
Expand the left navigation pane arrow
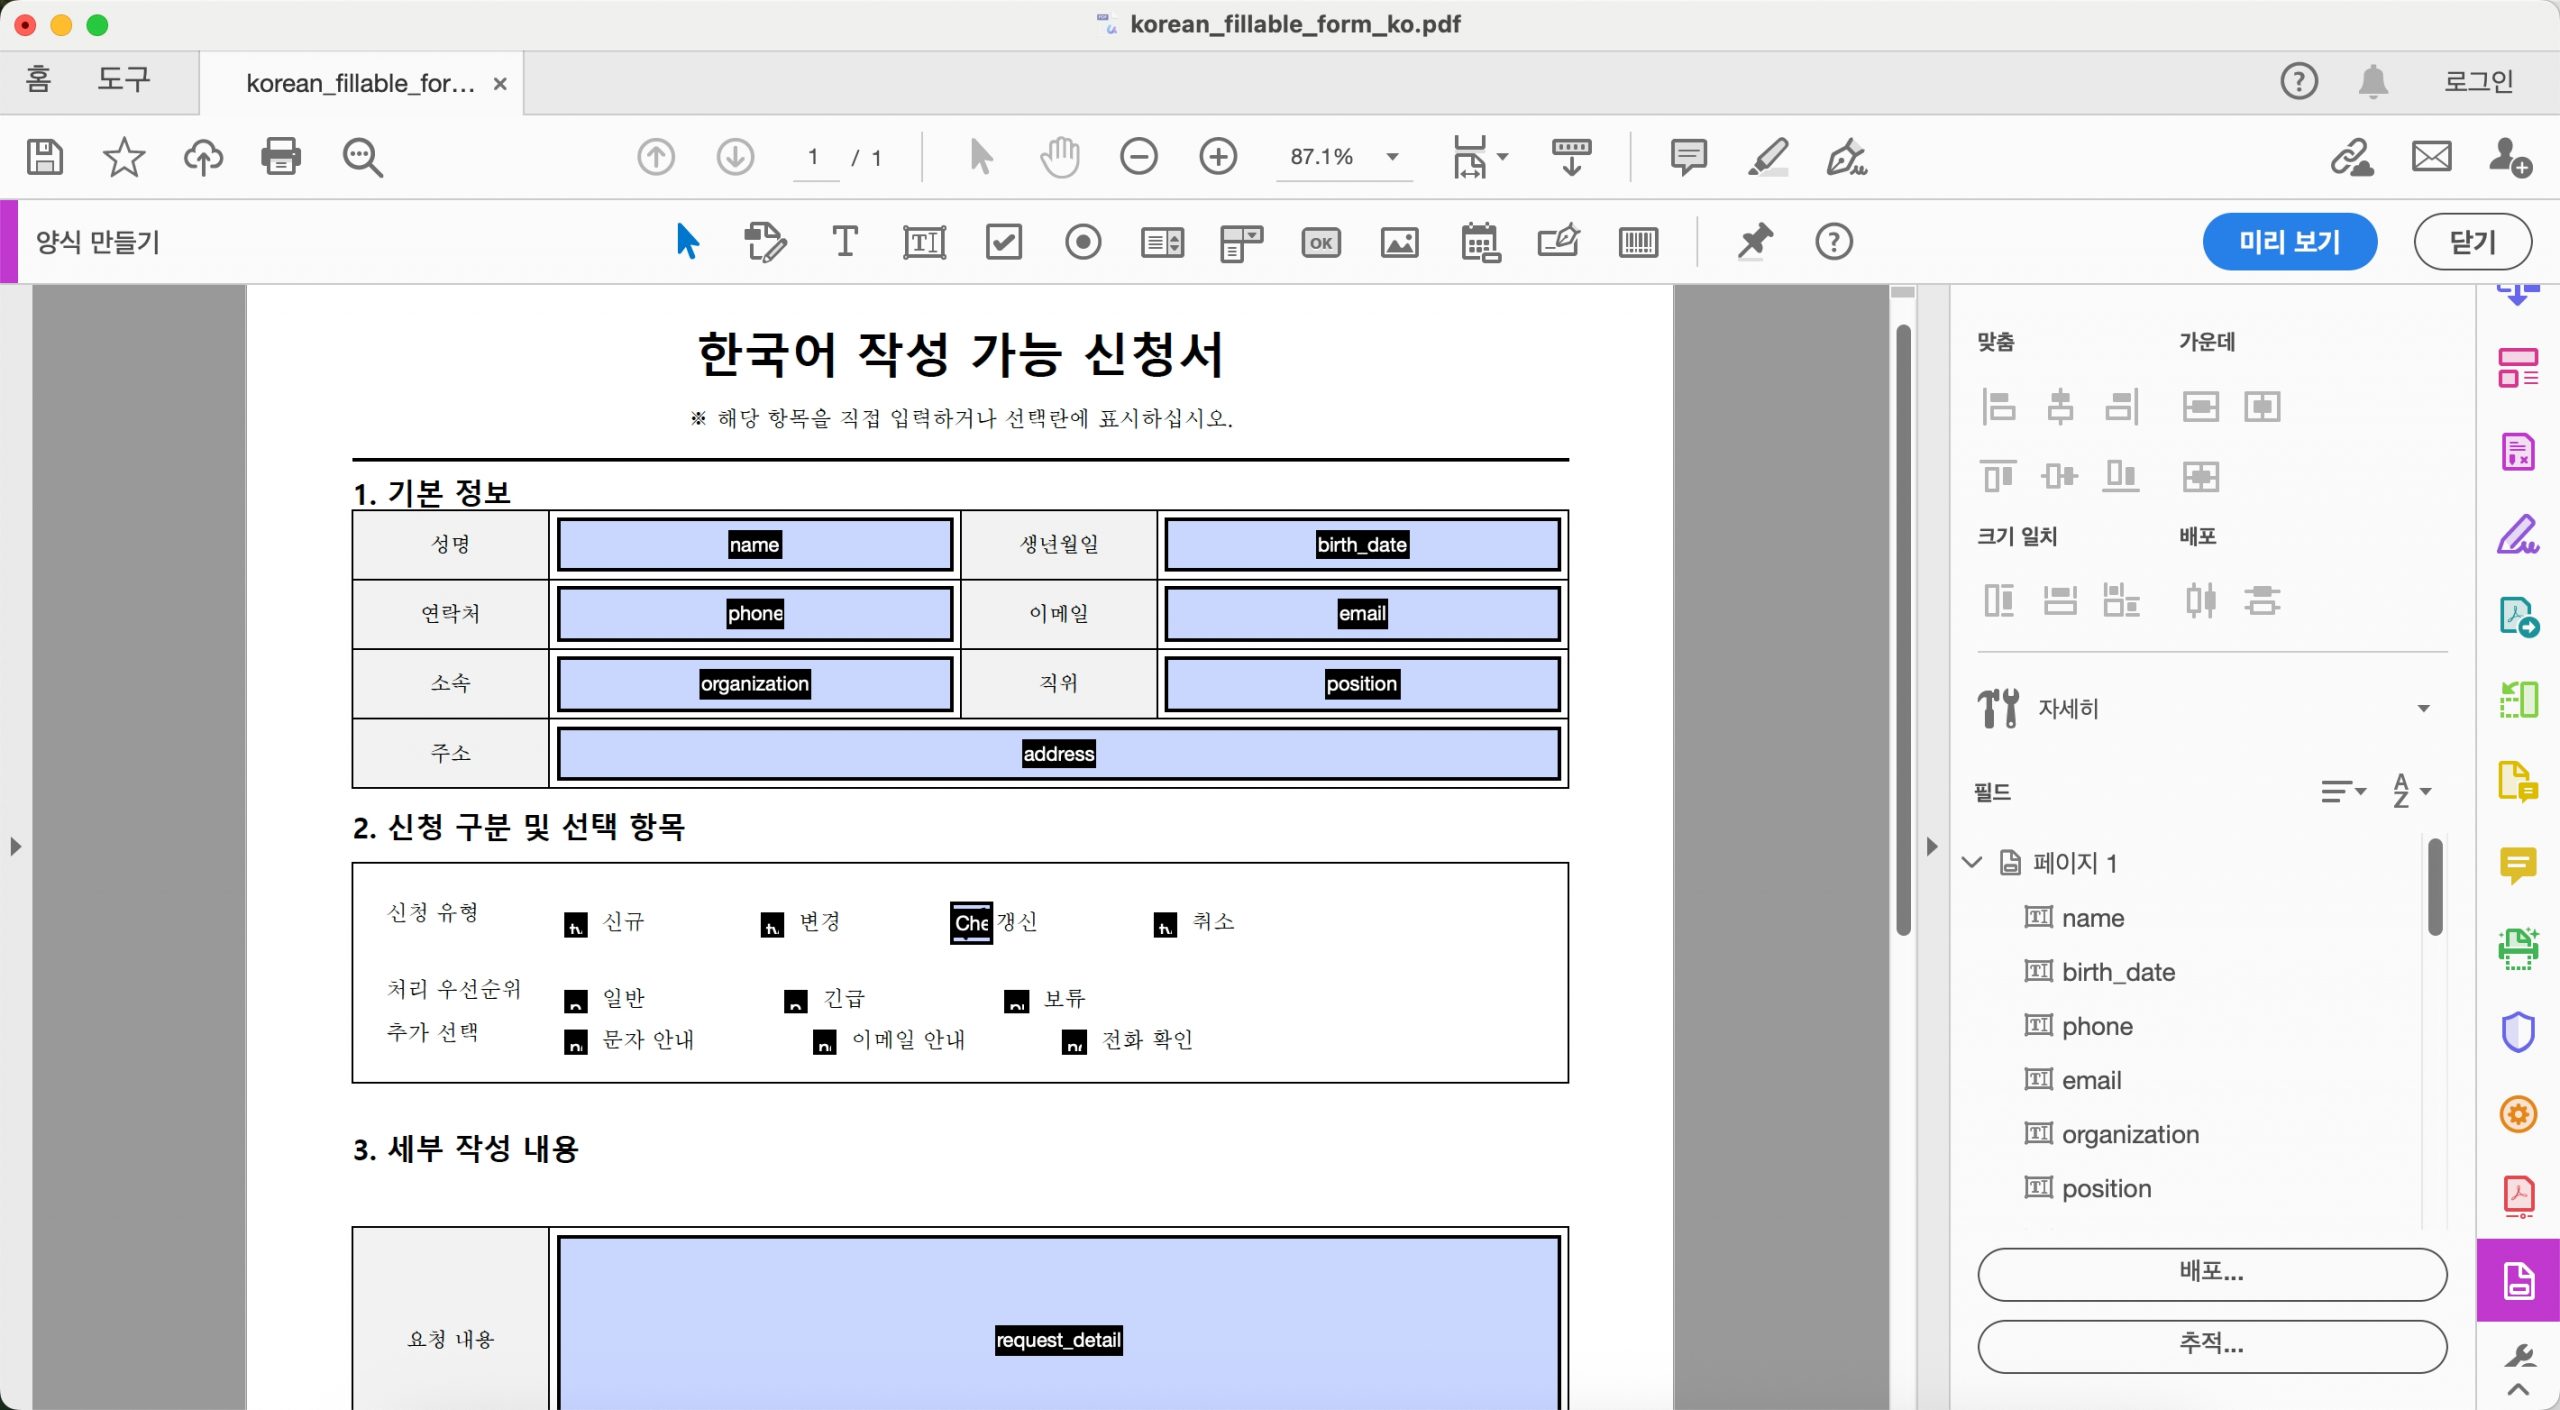pyautogui.click(x=15, y=847)
